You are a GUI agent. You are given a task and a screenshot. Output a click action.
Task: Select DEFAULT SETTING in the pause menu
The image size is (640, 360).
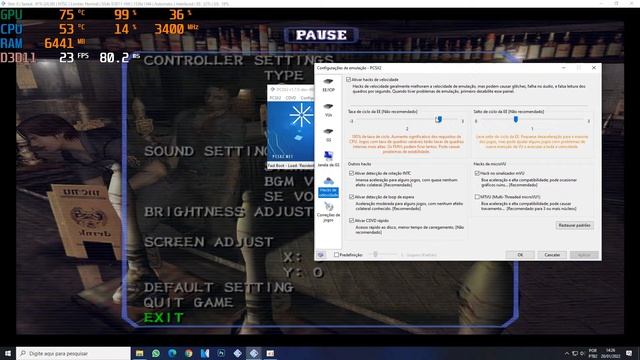218,287
